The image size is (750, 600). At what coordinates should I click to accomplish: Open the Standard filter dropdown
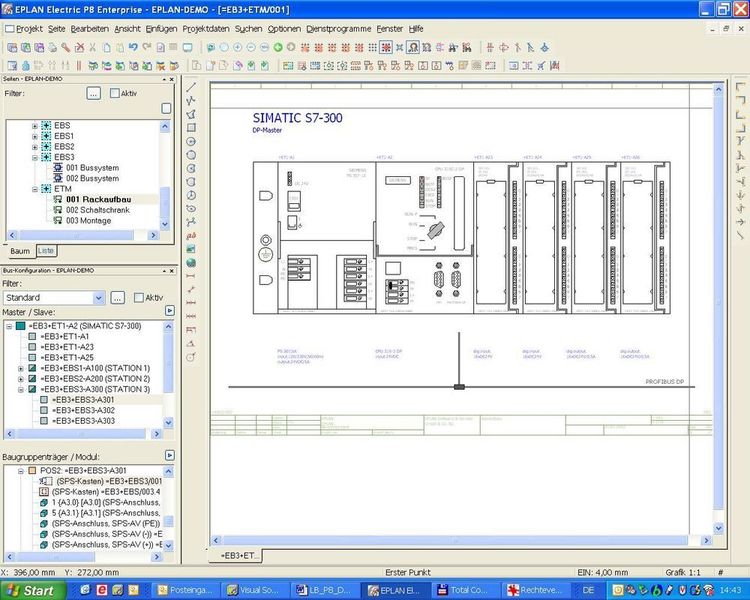pos(99,298)
